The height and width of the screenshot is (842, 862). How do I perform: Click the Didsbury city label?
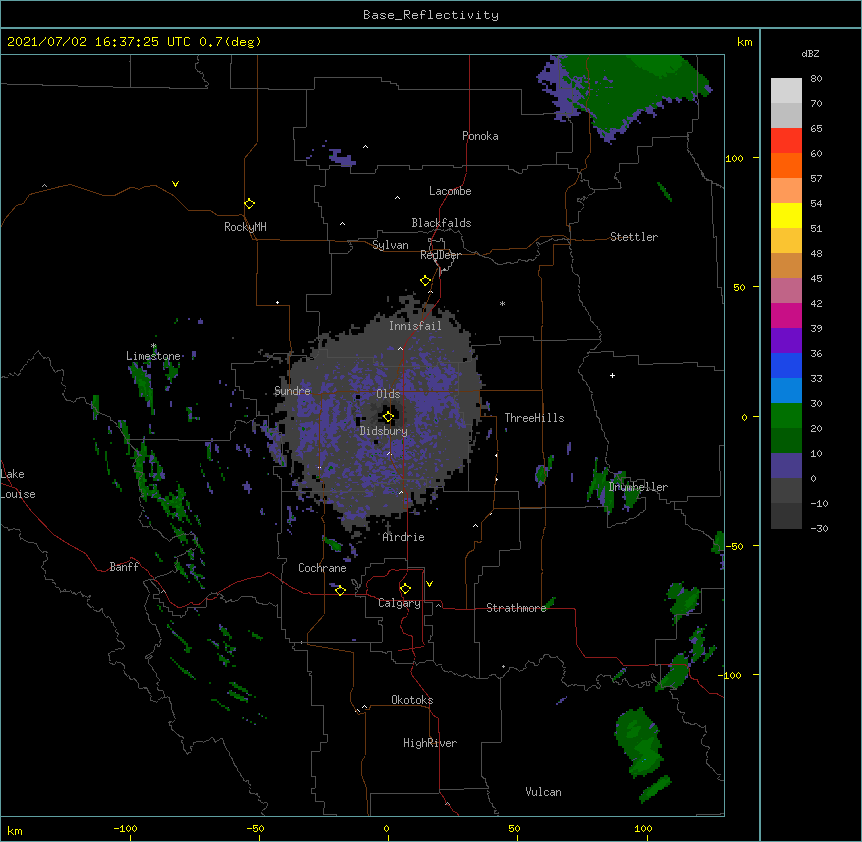point(384,431)
